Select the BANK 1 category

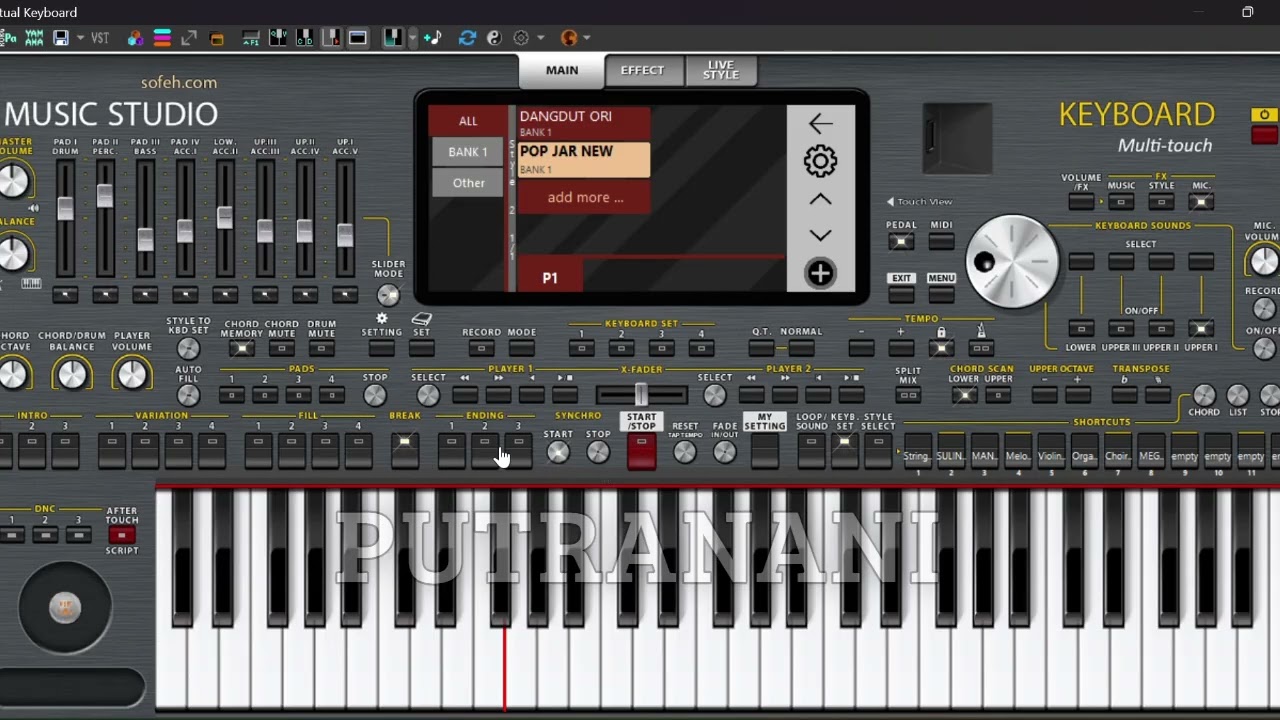(468, 152)
